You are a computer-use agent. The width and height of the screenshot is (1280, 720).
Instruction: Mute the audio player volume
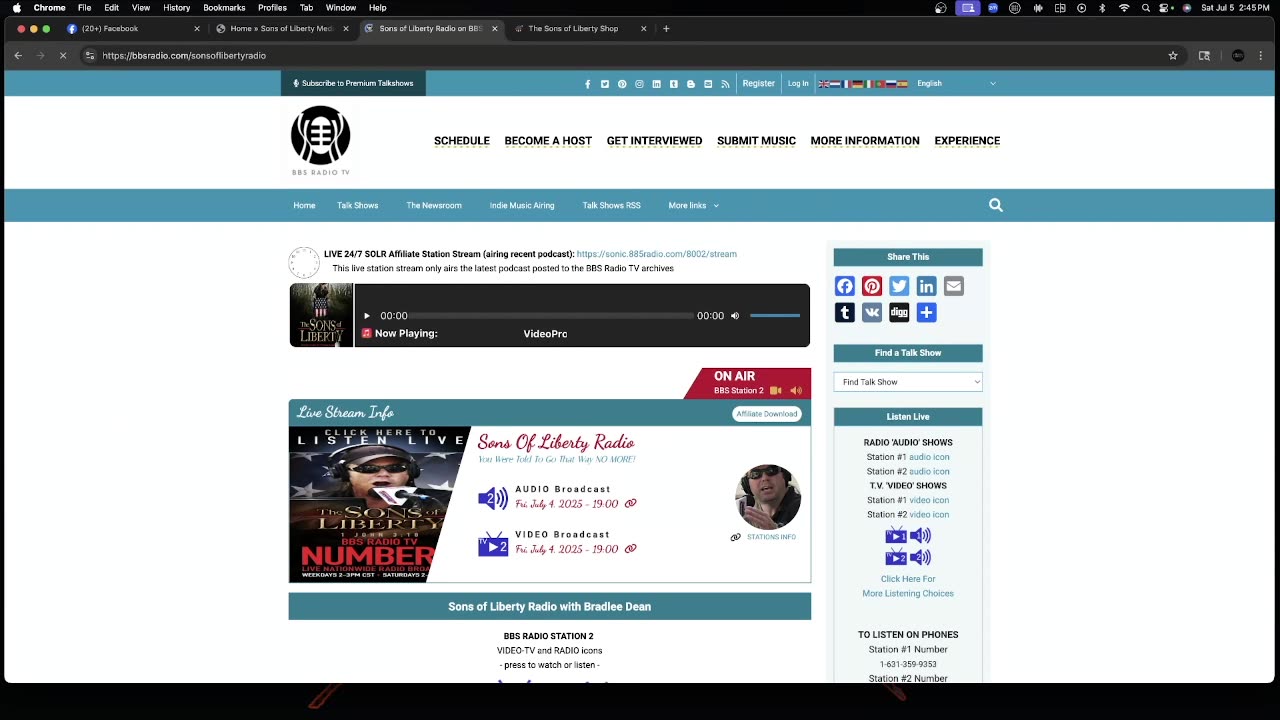coord(735,316)
